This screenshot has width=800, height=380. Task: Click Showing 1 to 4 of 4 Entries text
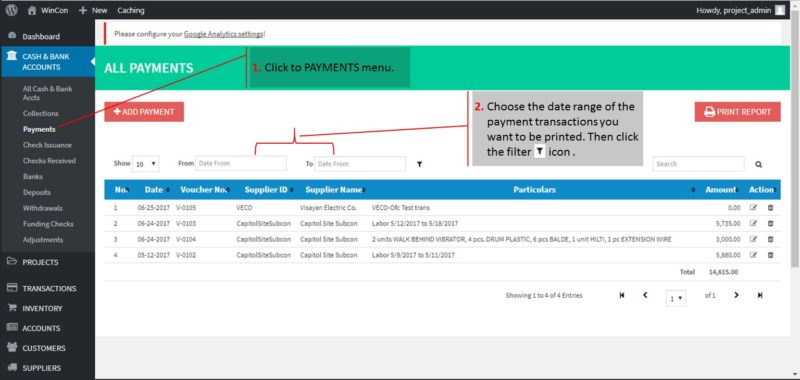tap(544, 295)
